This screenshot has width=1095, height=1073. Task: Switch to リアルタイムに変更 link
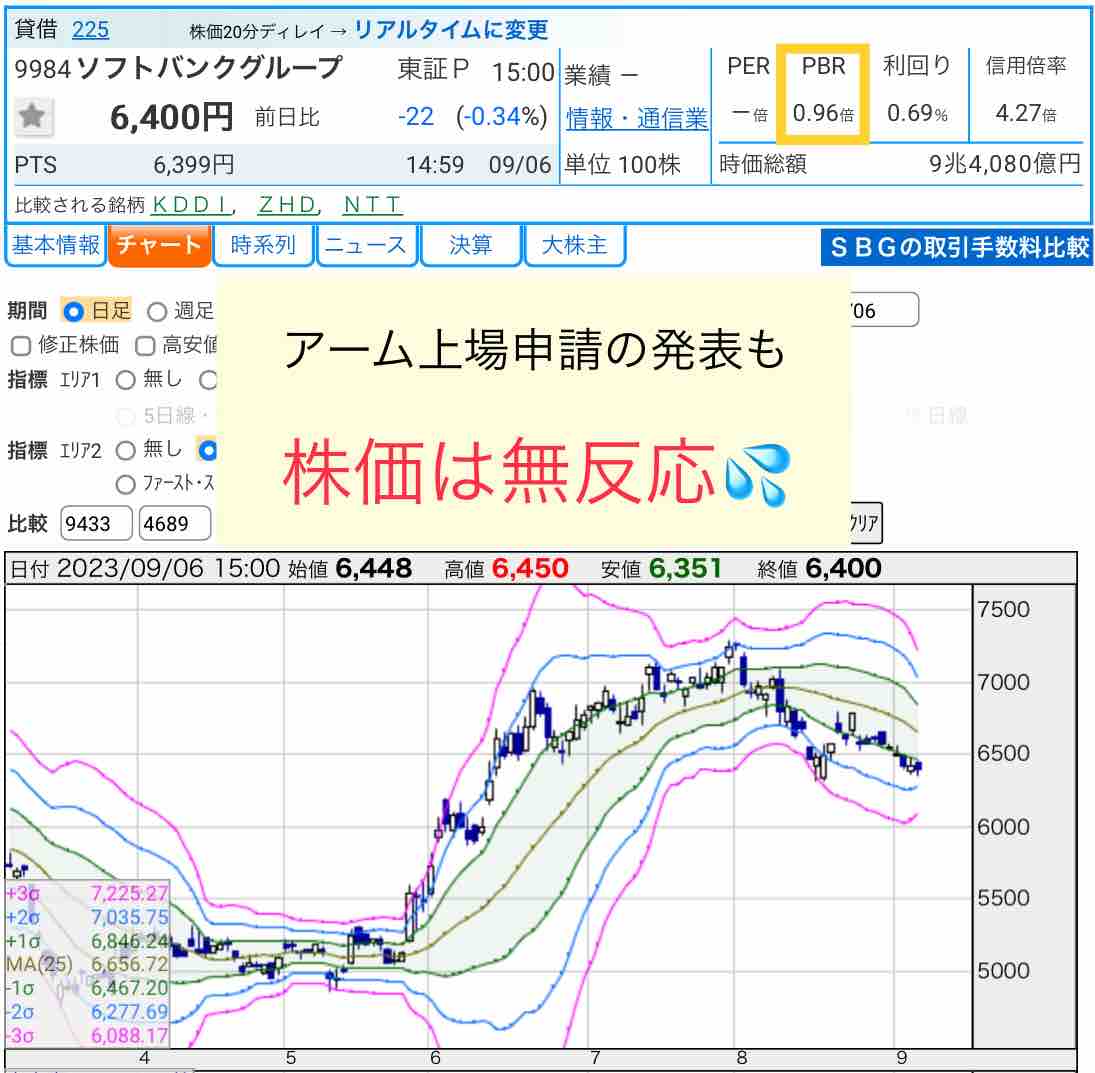(451, 29)
